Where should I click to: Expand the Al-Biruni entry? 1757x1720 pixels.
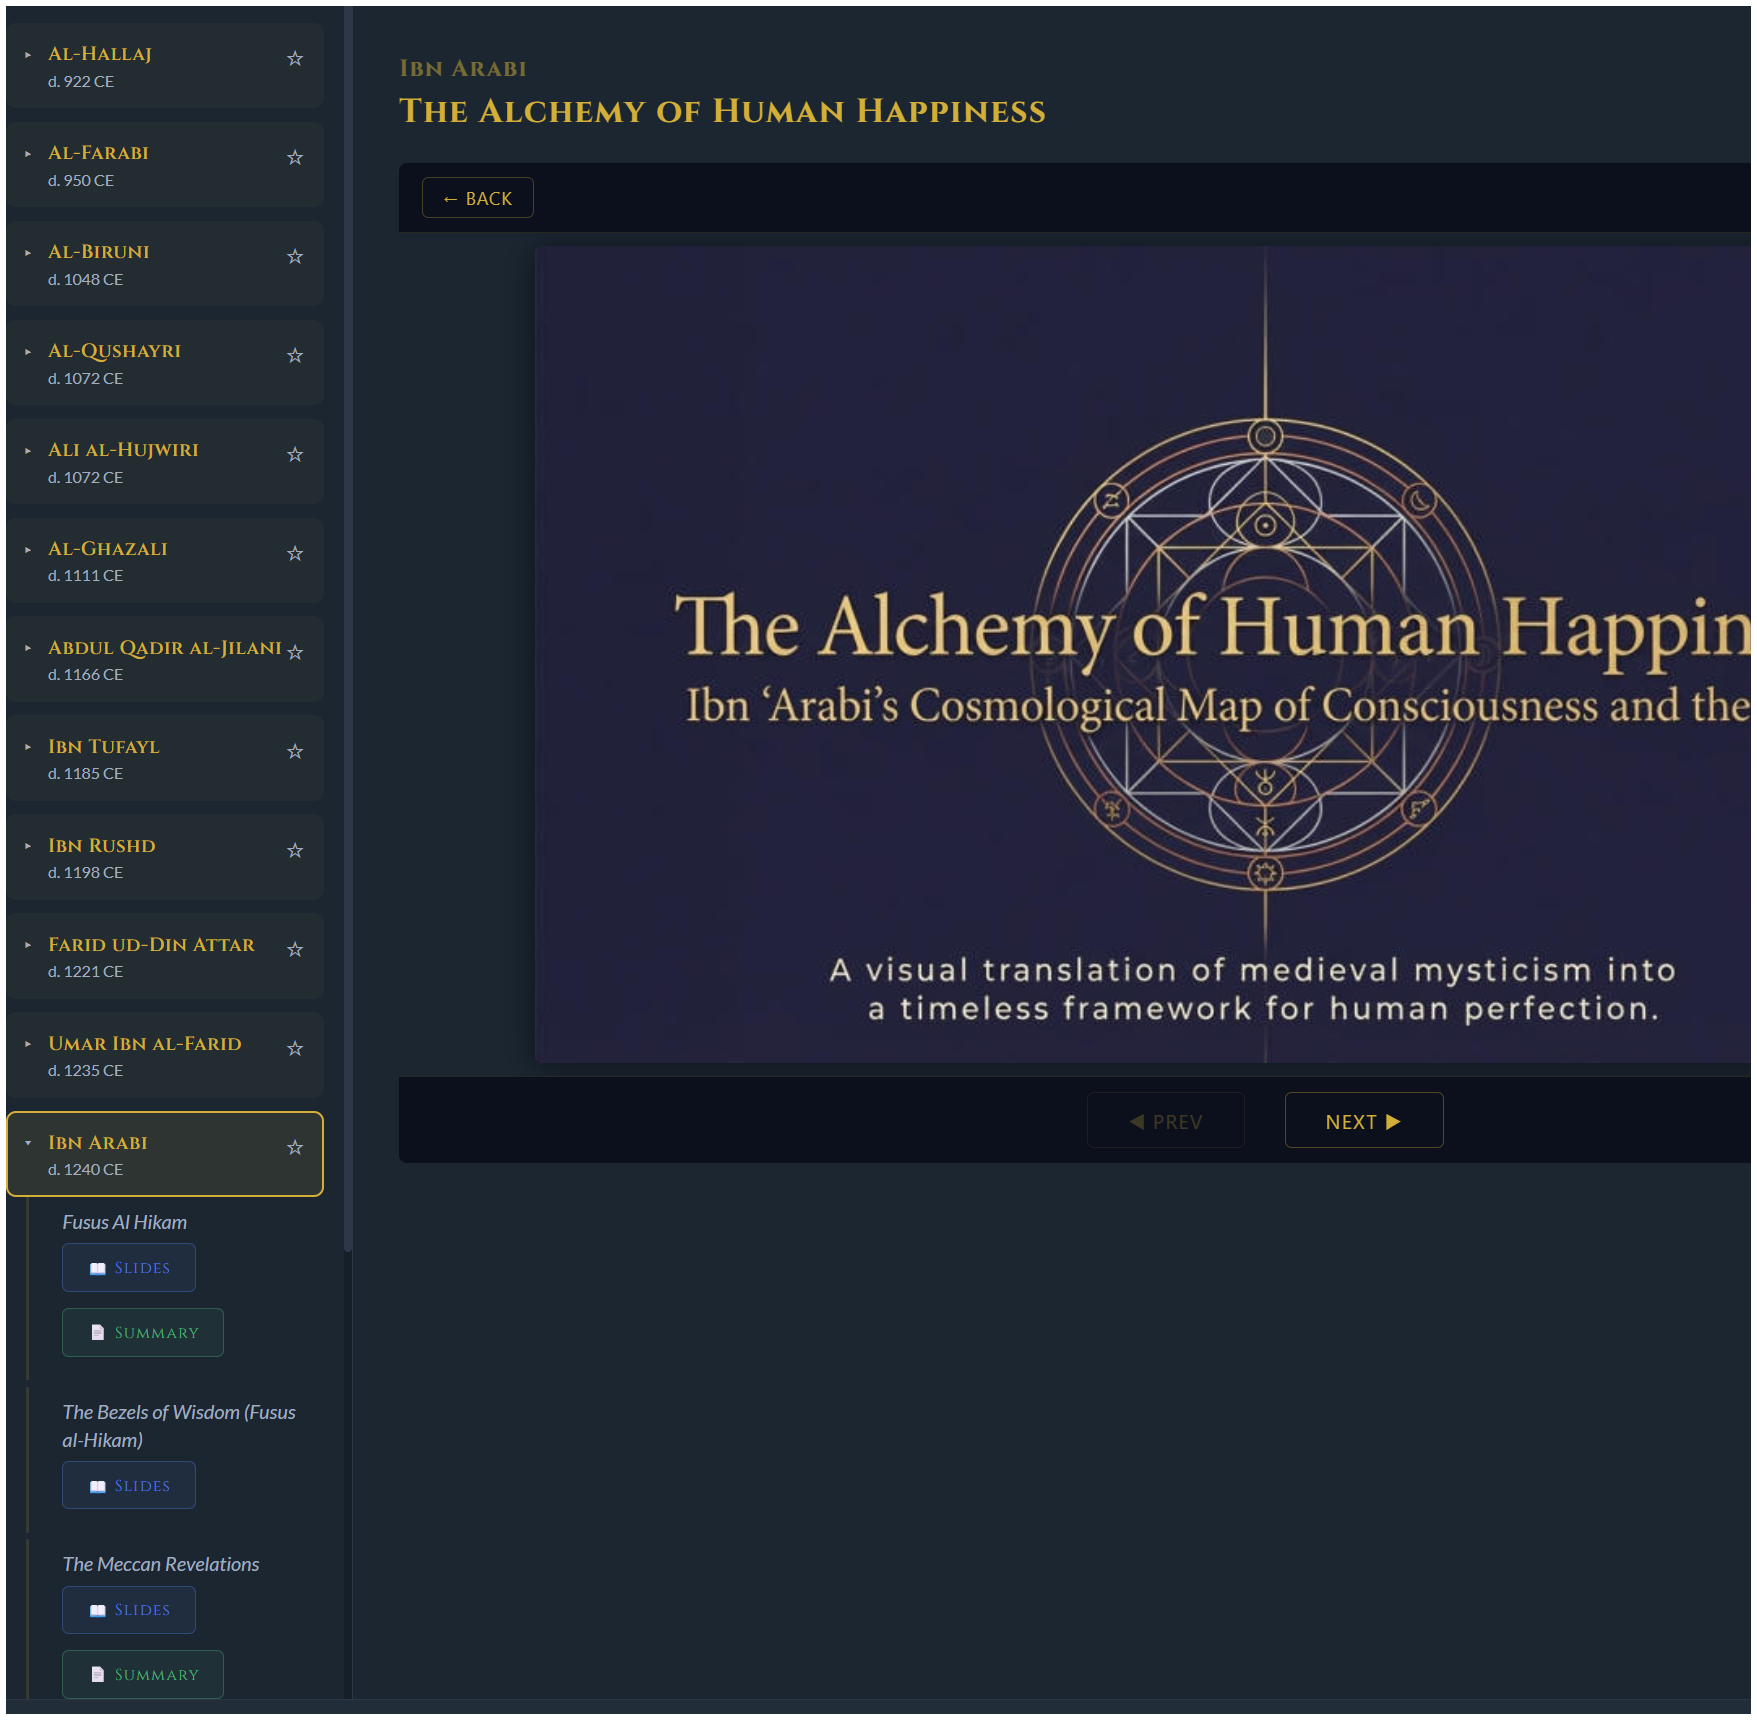[26, 253]
